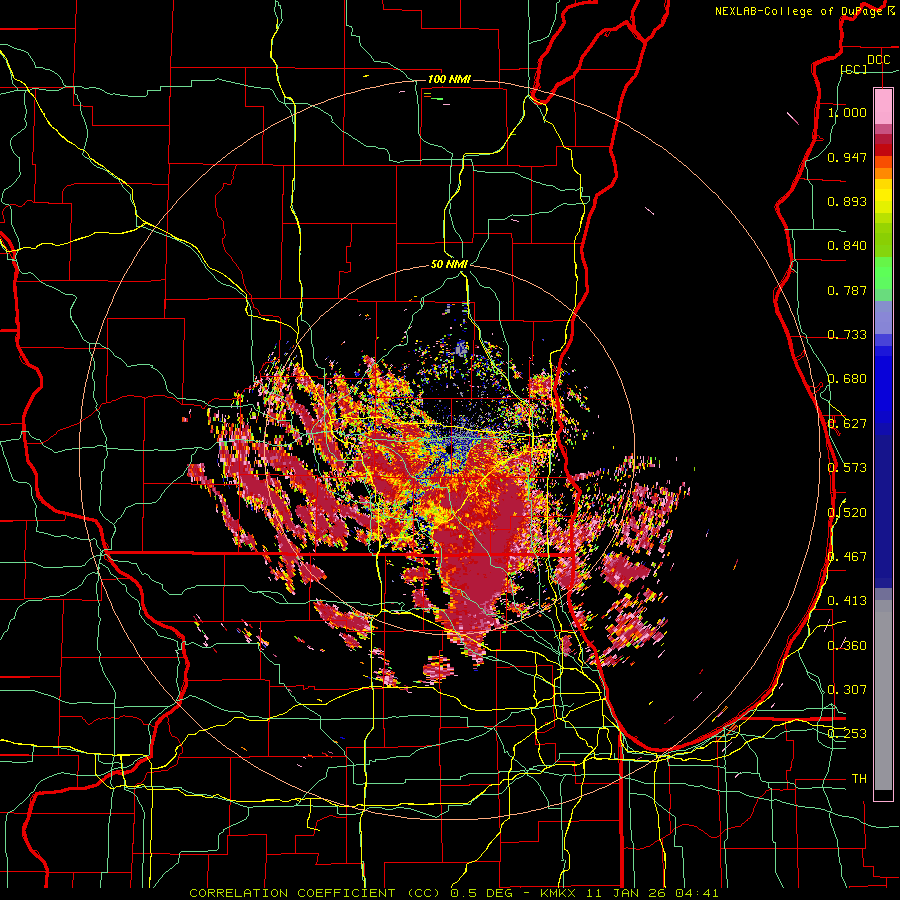Click the CORRELATION COEFFICIENT (CC) caption text
The height and width of the screenshot is (900, 900).
315,893
